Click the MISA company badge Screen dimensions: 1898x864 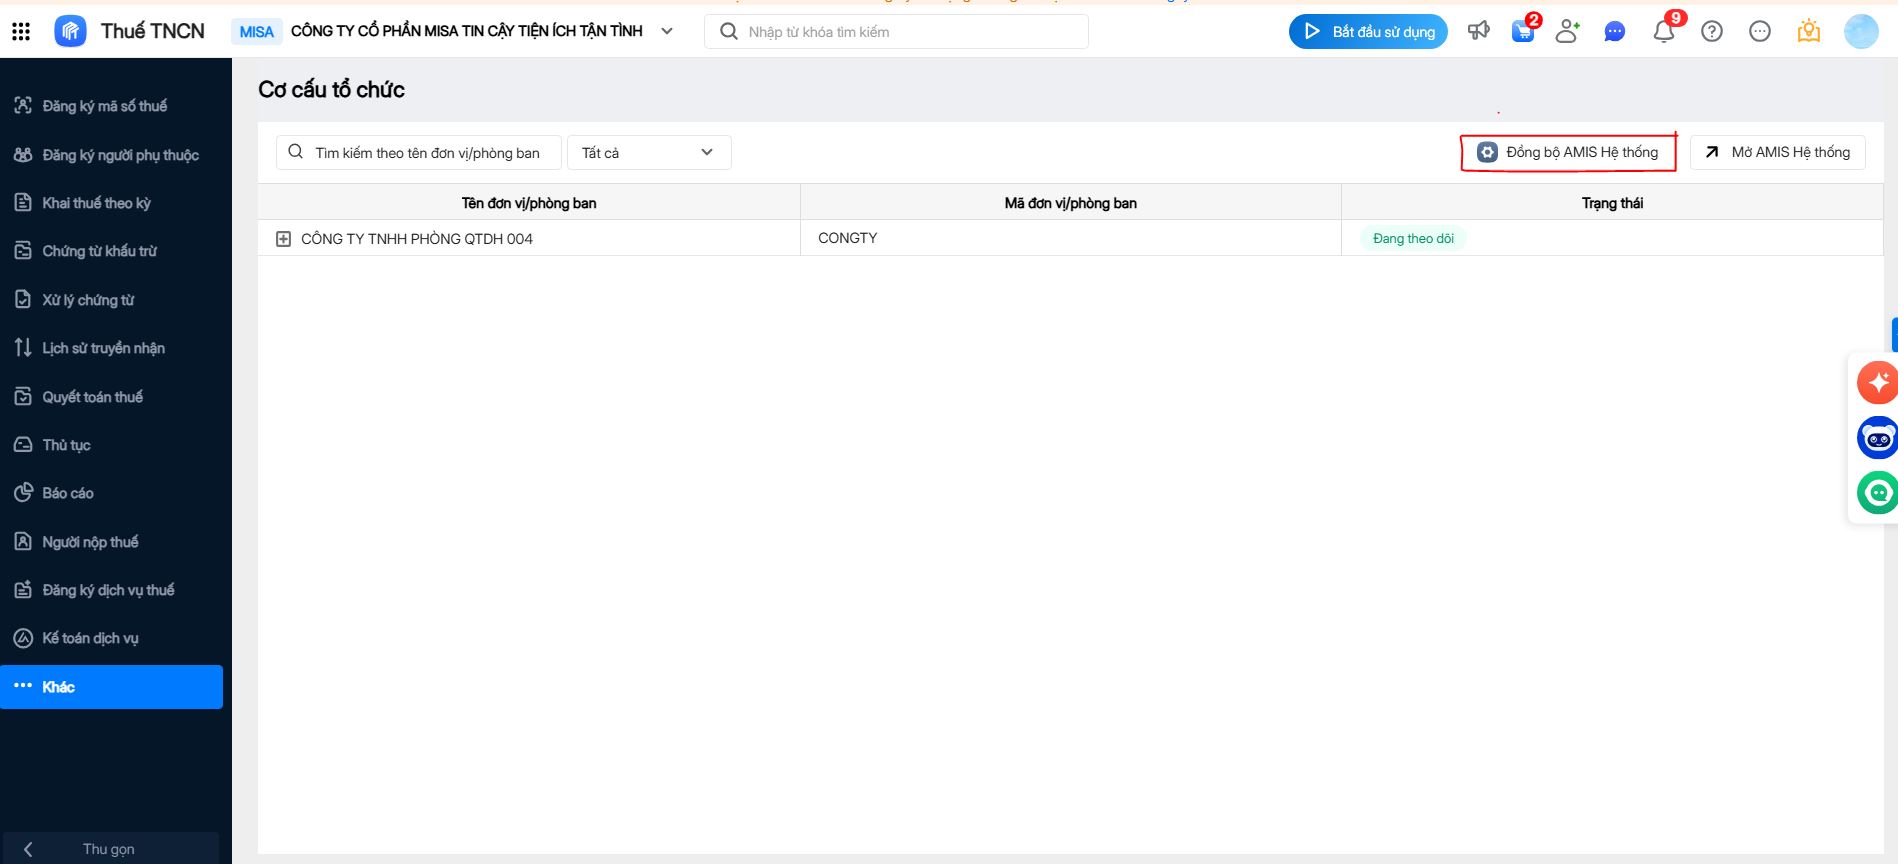(x=257, y=32)
